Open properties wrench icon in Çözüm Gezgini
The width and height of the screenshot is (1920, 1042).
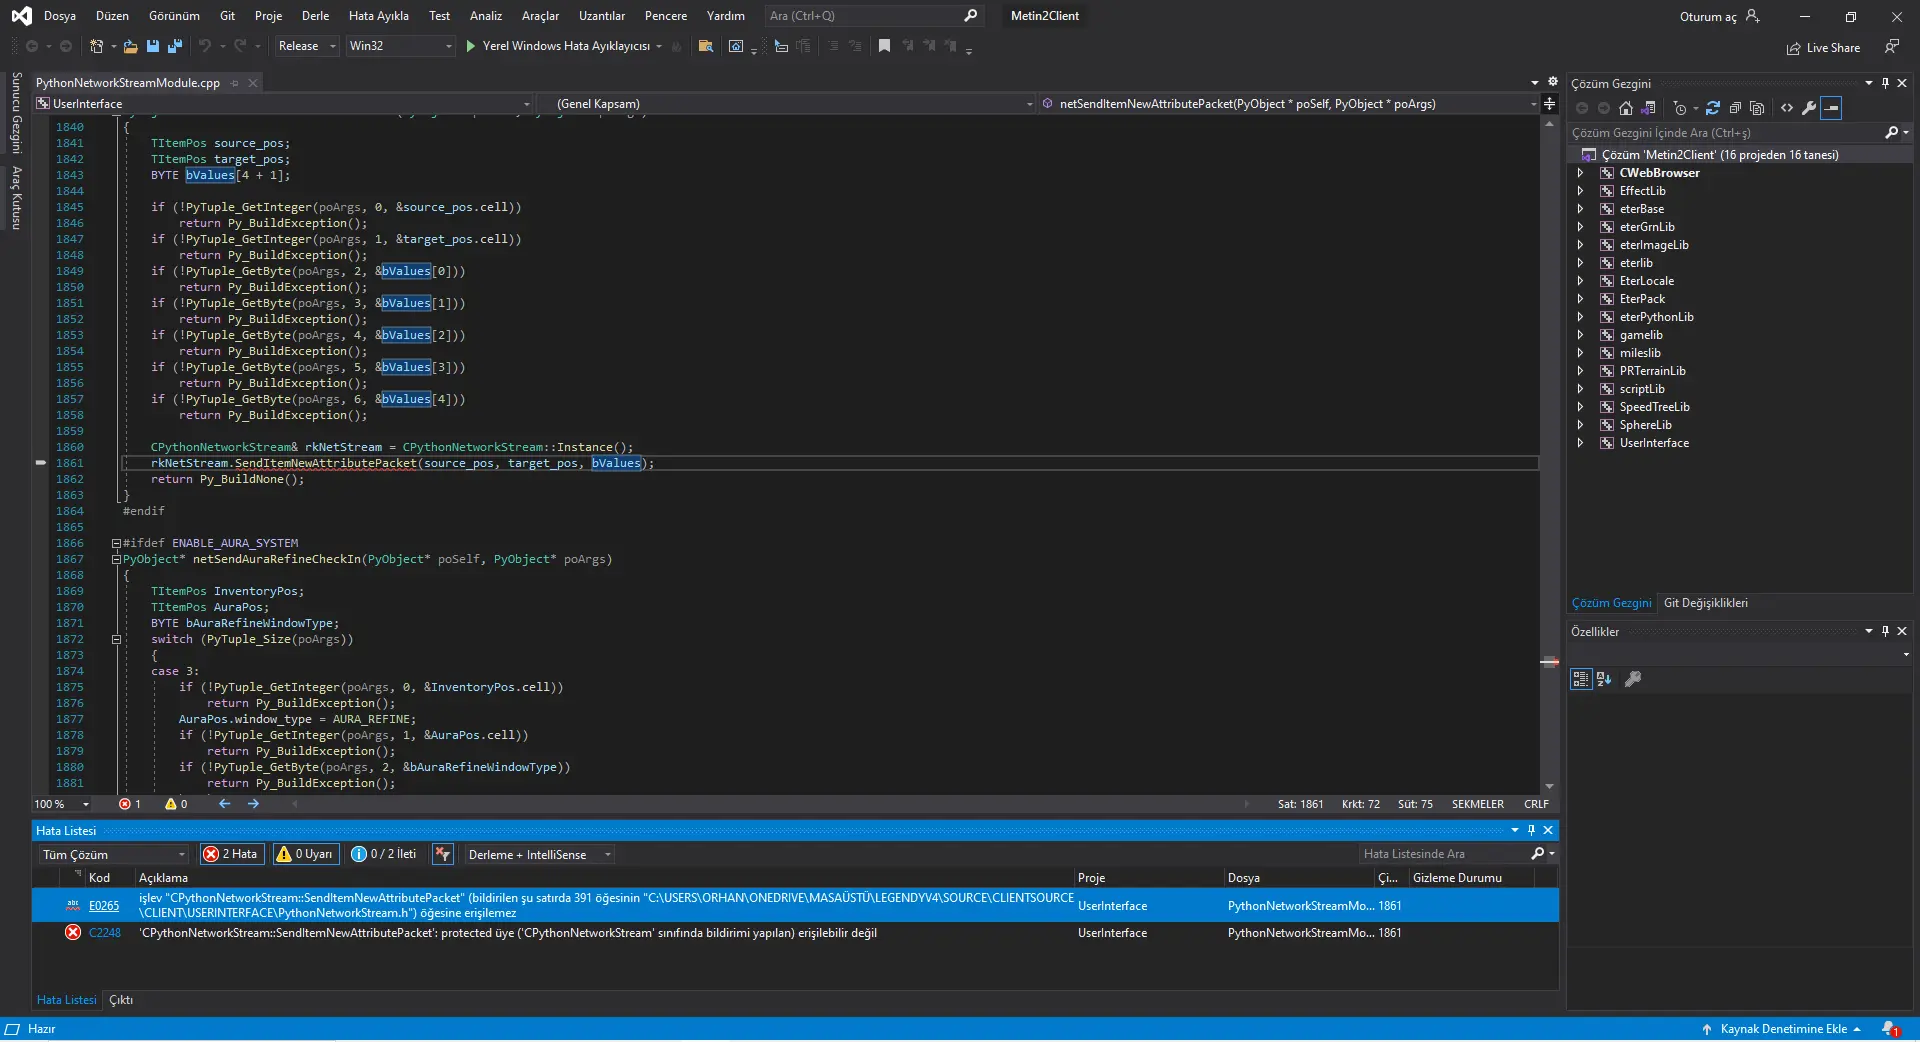[1809, 108]
